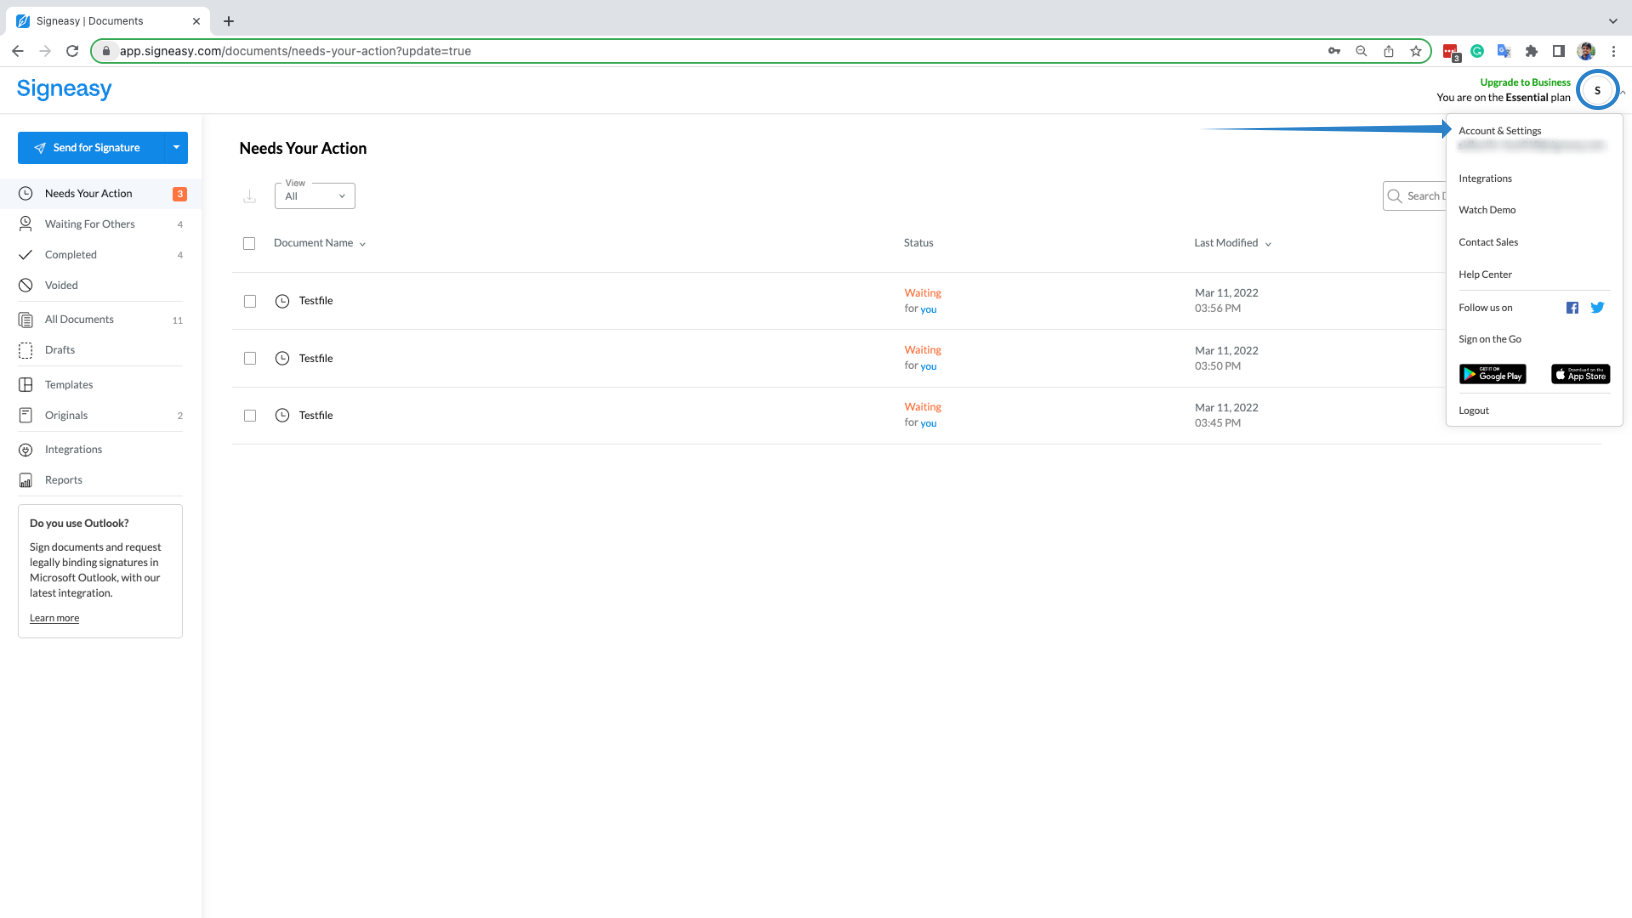Click the Send for Signature button
This screenshot has height=918, width=1632.
(91, 148)
